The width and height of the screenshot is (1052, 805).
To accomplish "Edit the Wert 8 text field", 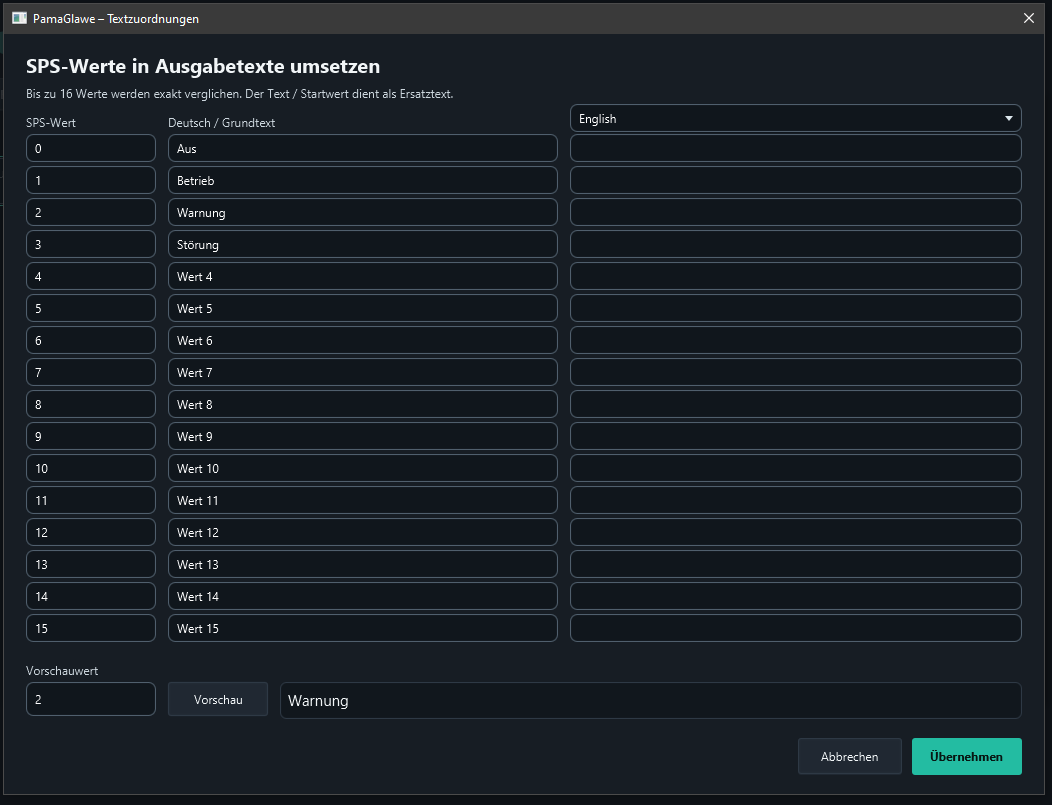I will tap(362, 404).
